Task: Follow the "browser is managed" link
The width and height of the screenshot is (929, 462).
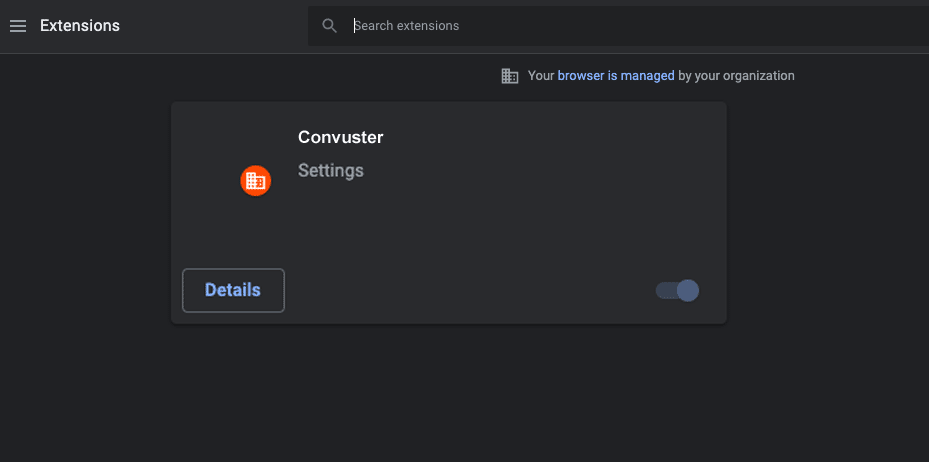Action: pyautogui.click(x=616, y=76)
